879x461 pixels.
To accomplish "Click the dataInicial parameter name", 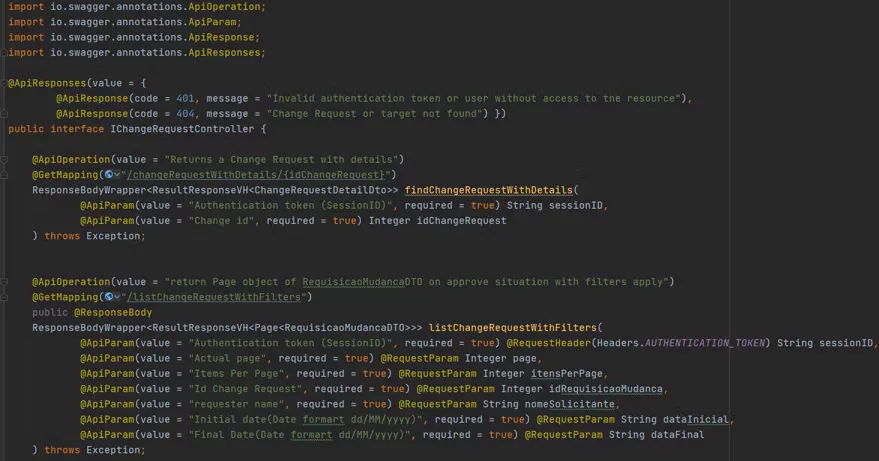I will [x=696, y=419].
